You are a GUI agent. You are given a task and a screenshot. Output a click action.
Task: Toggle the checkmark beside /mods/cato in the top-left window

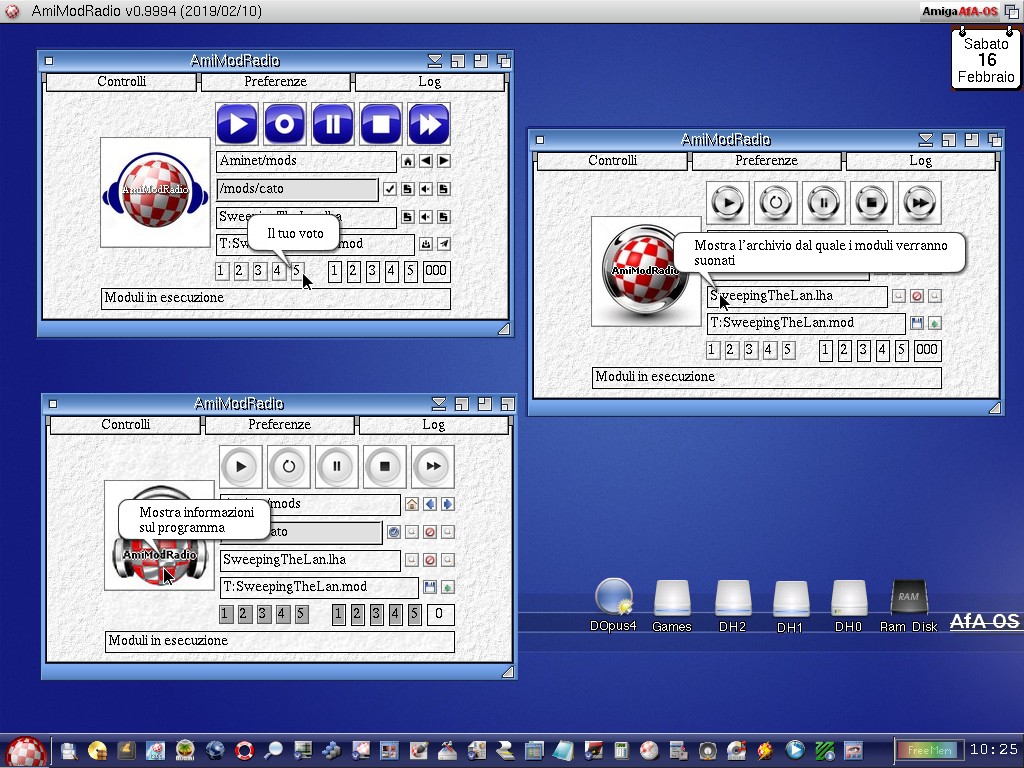[x=390, y=189]
